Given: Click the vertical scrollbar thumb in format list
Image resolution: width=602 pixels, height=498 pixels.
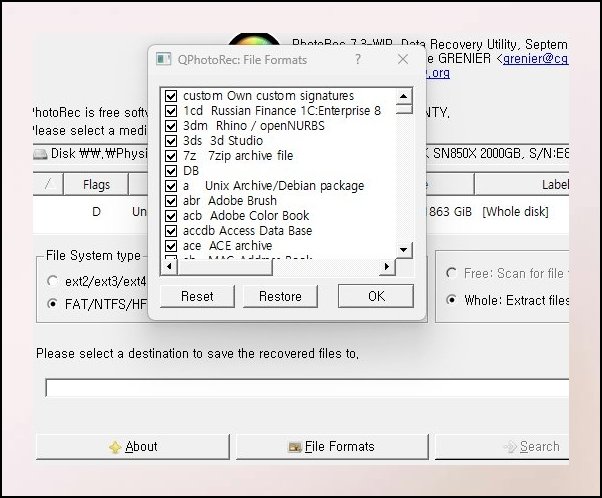Looking at the screenshot, I should click(x=404, y=109).
